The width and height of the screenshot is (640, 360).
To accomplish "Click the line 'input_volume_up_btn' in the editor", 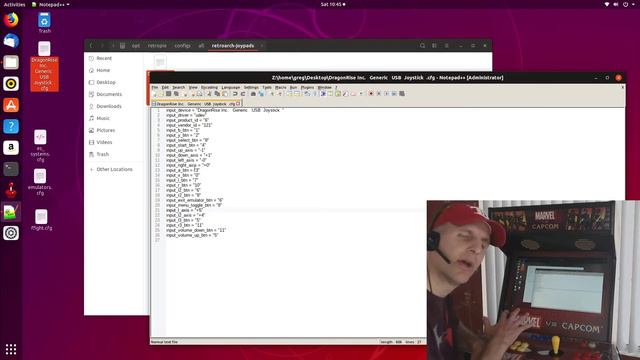I will [x=192, y=235].
